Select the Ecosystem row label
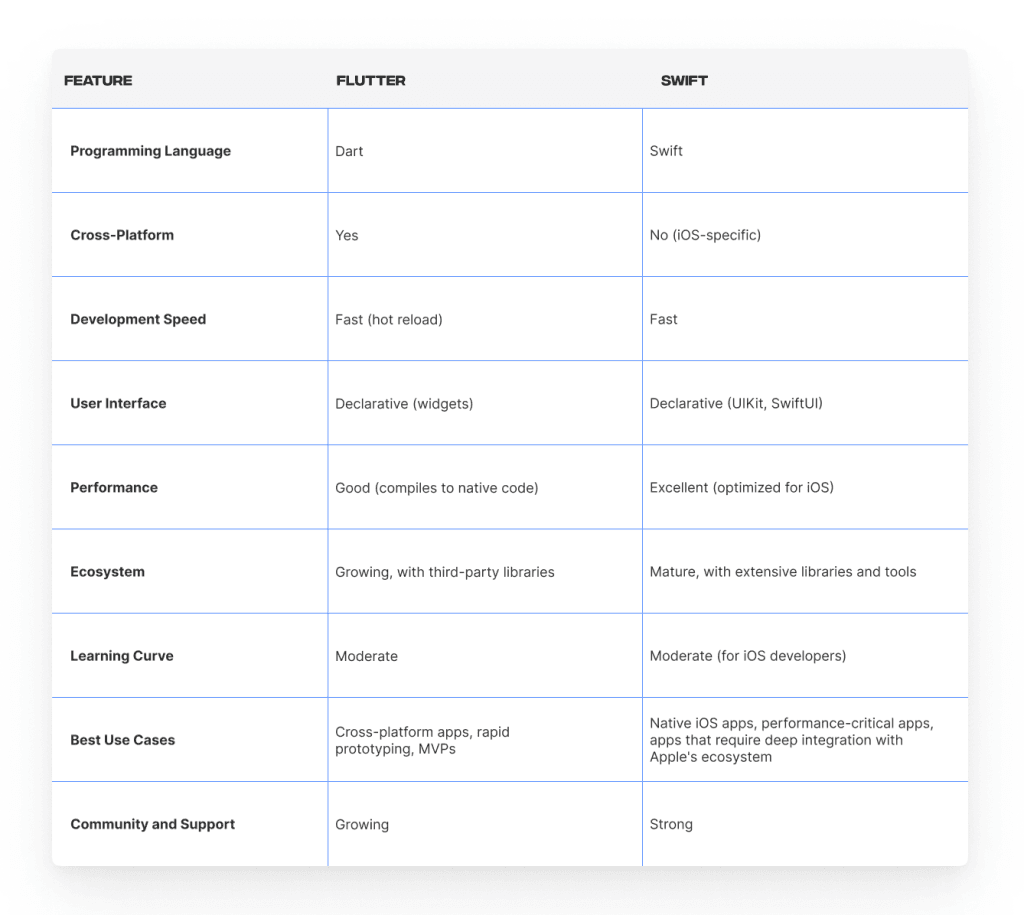Image resolution: width=1024 pixels, height=915 pixels. [x=107, y=572]
